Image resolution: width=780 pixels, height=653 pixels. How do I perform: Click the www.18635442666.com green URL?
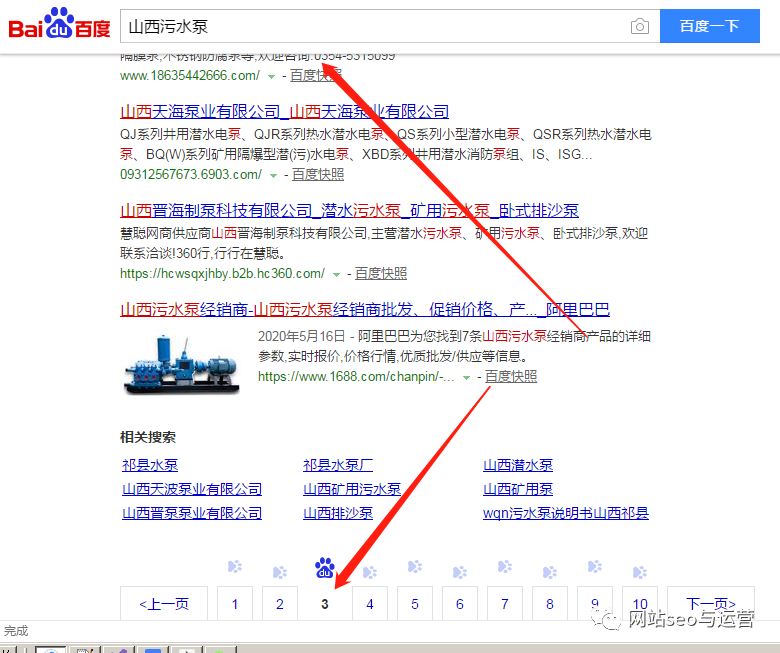click(x=190, y=76)
